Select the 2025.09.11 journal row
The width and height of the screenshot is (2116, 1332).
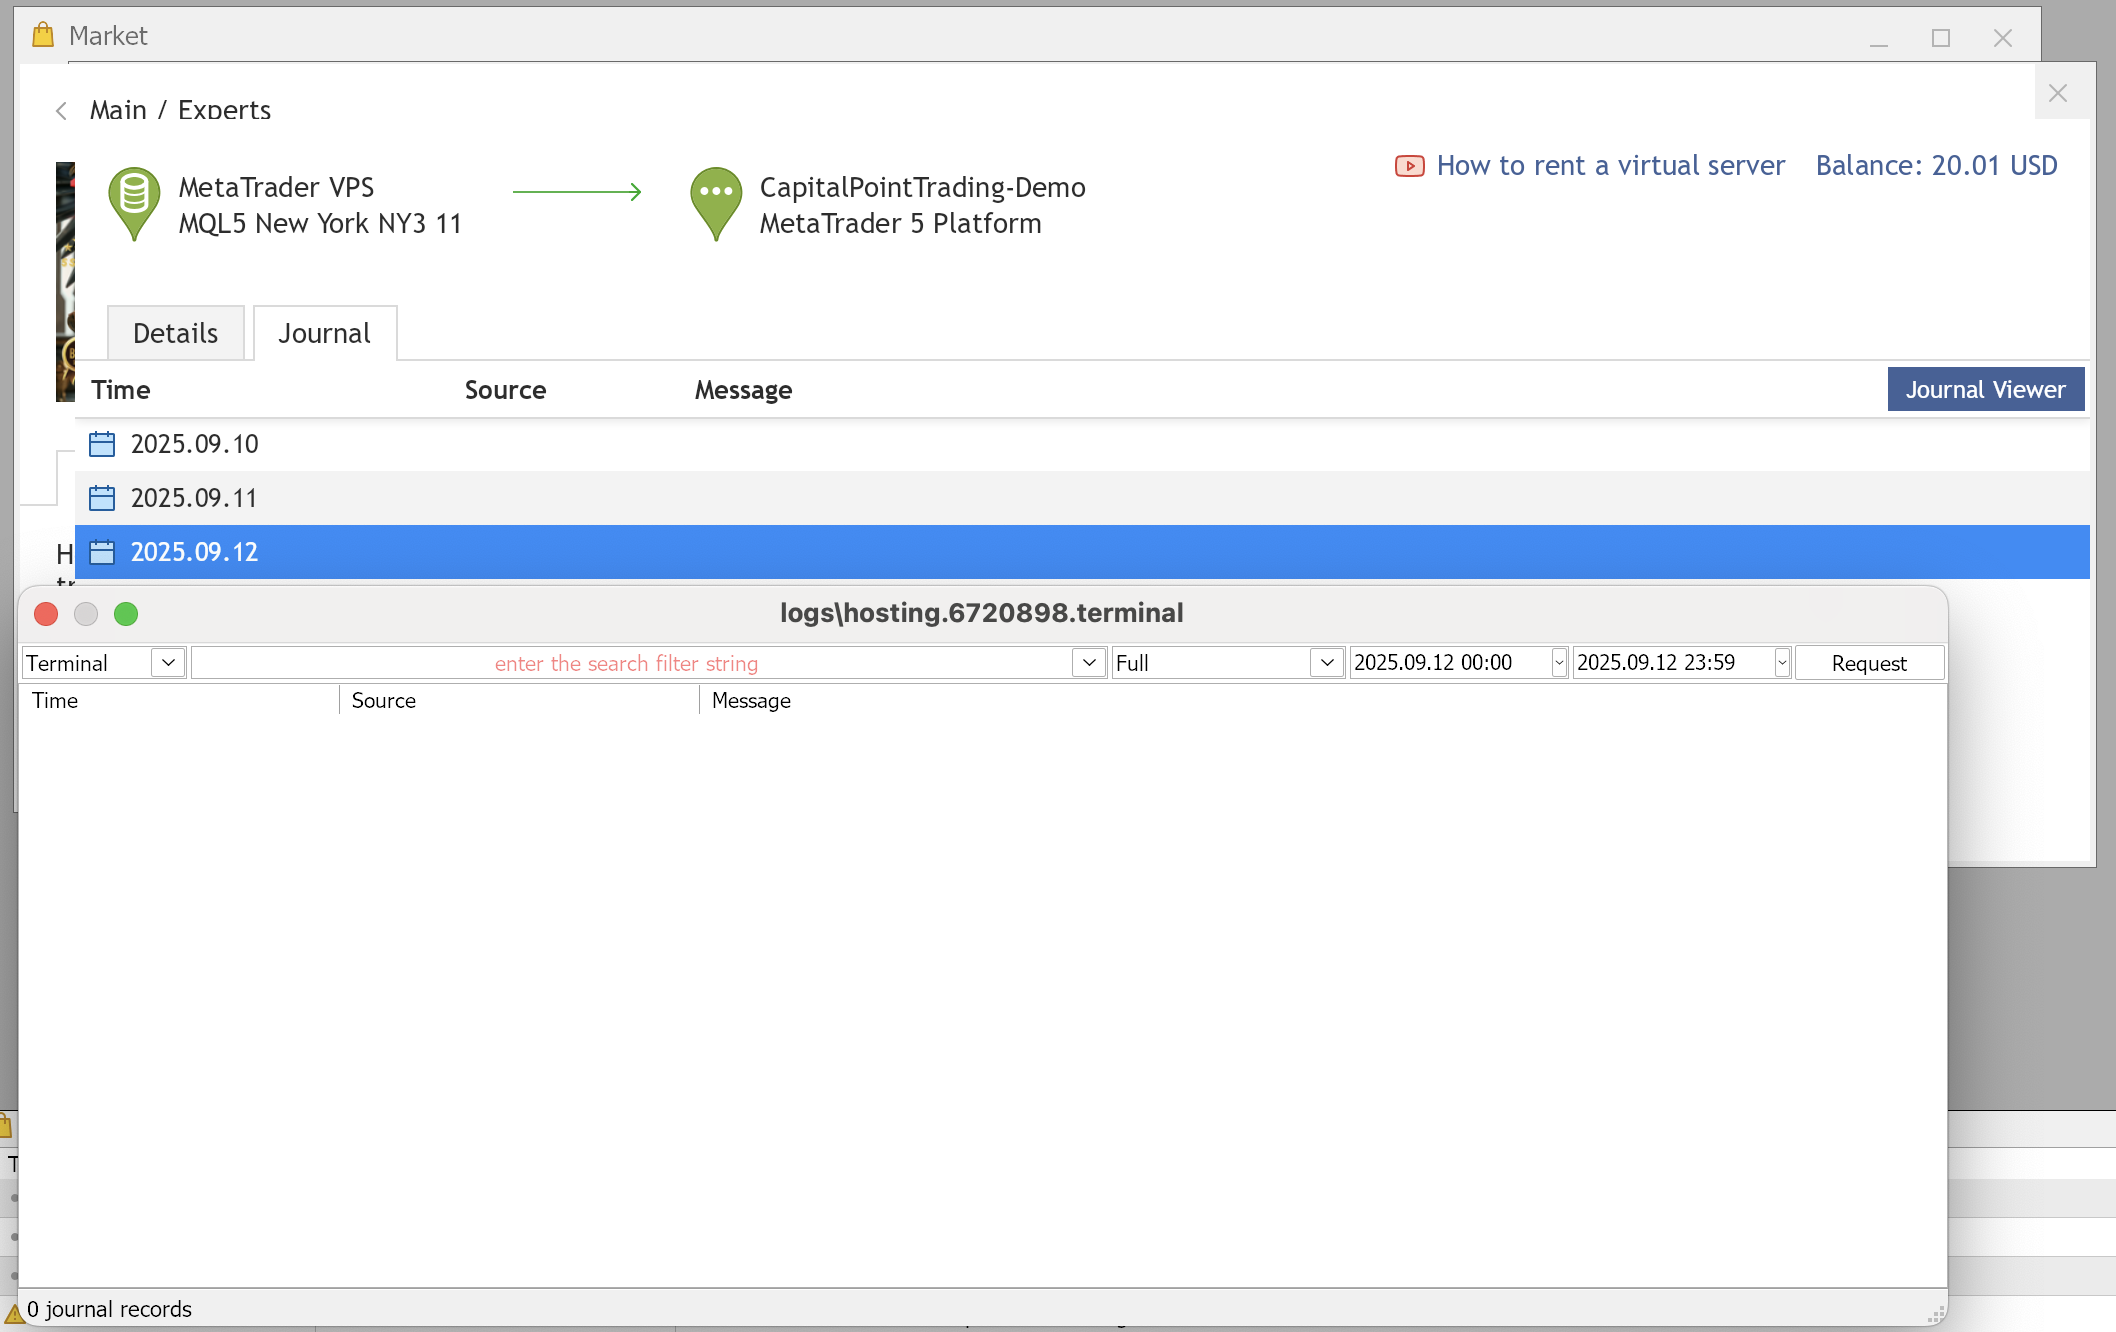coord(1082,498)
